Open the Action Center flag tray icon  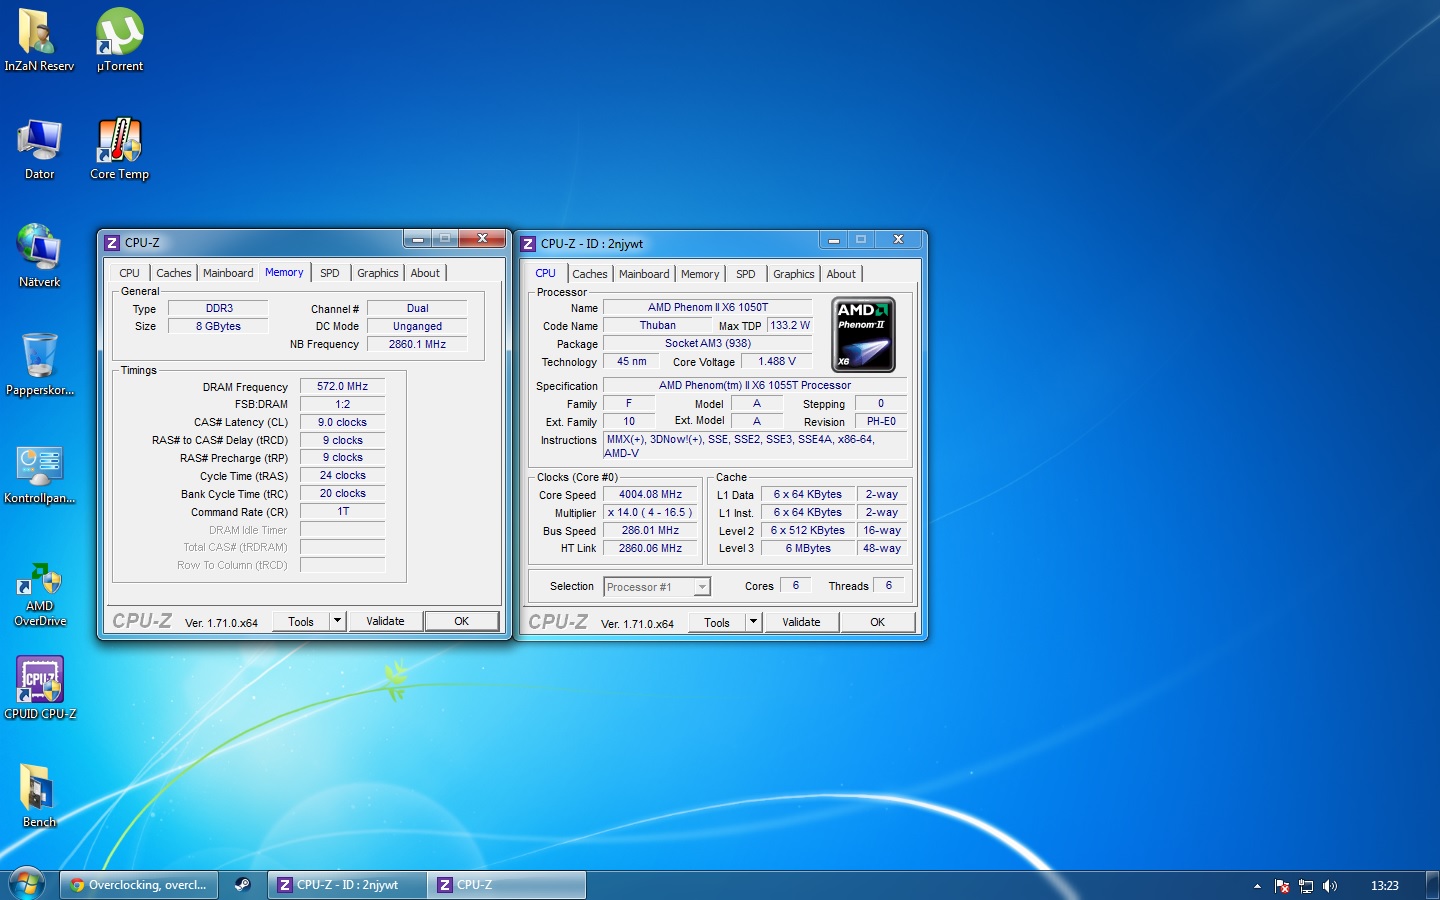coord(1282,886)
